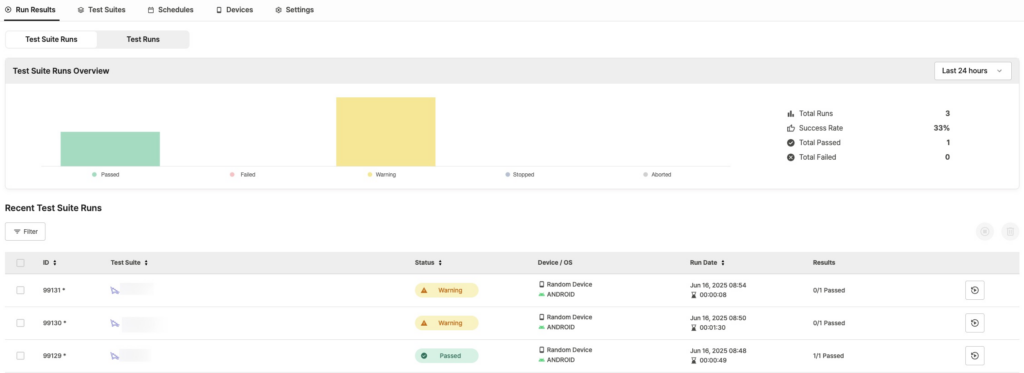Rerun test suite run 99130

[974, 323]
